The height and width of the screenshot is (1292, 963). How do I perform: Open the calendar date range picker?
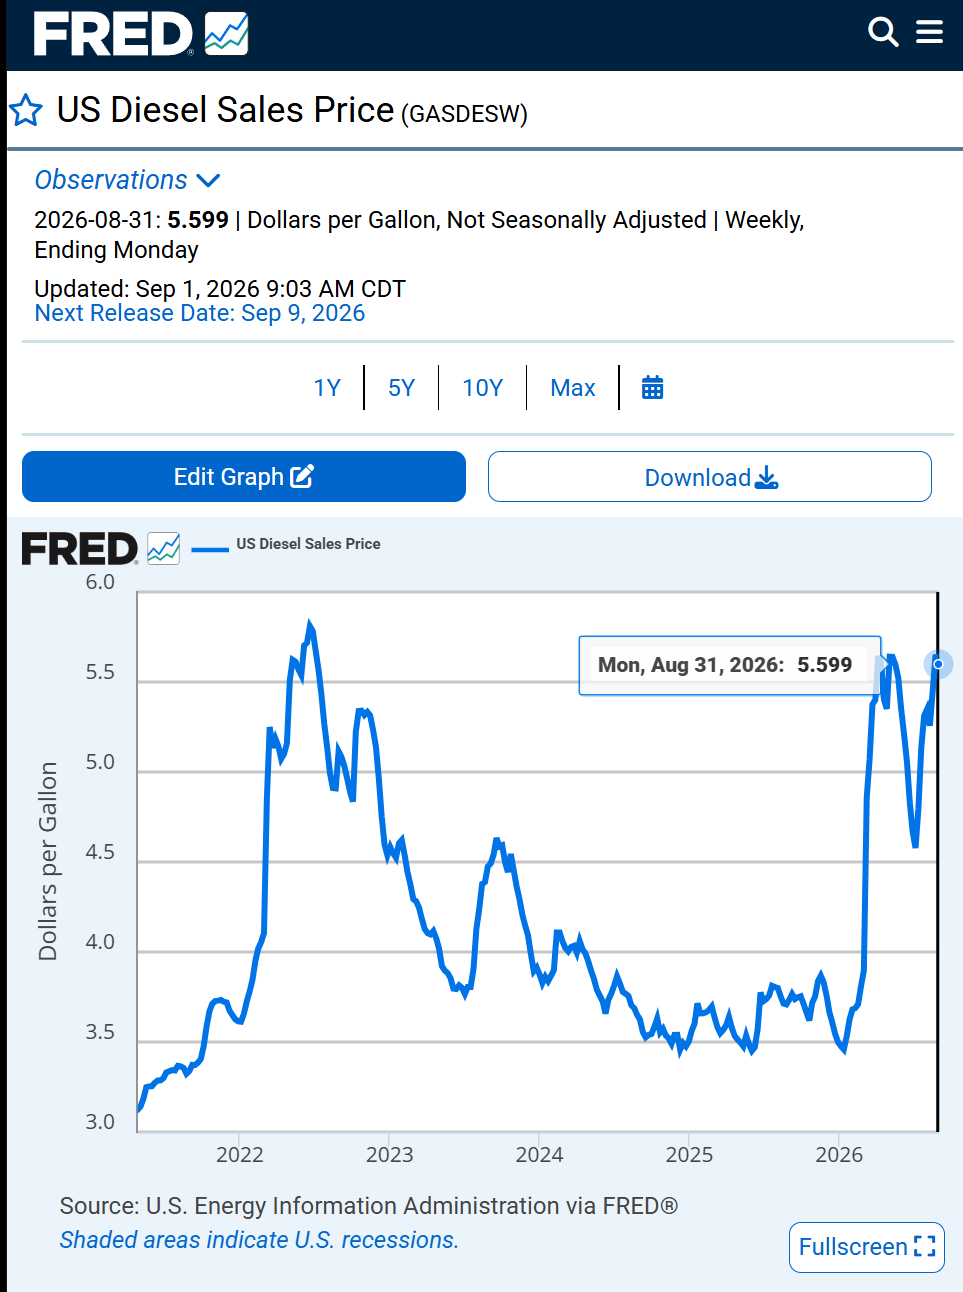[652, 388]
